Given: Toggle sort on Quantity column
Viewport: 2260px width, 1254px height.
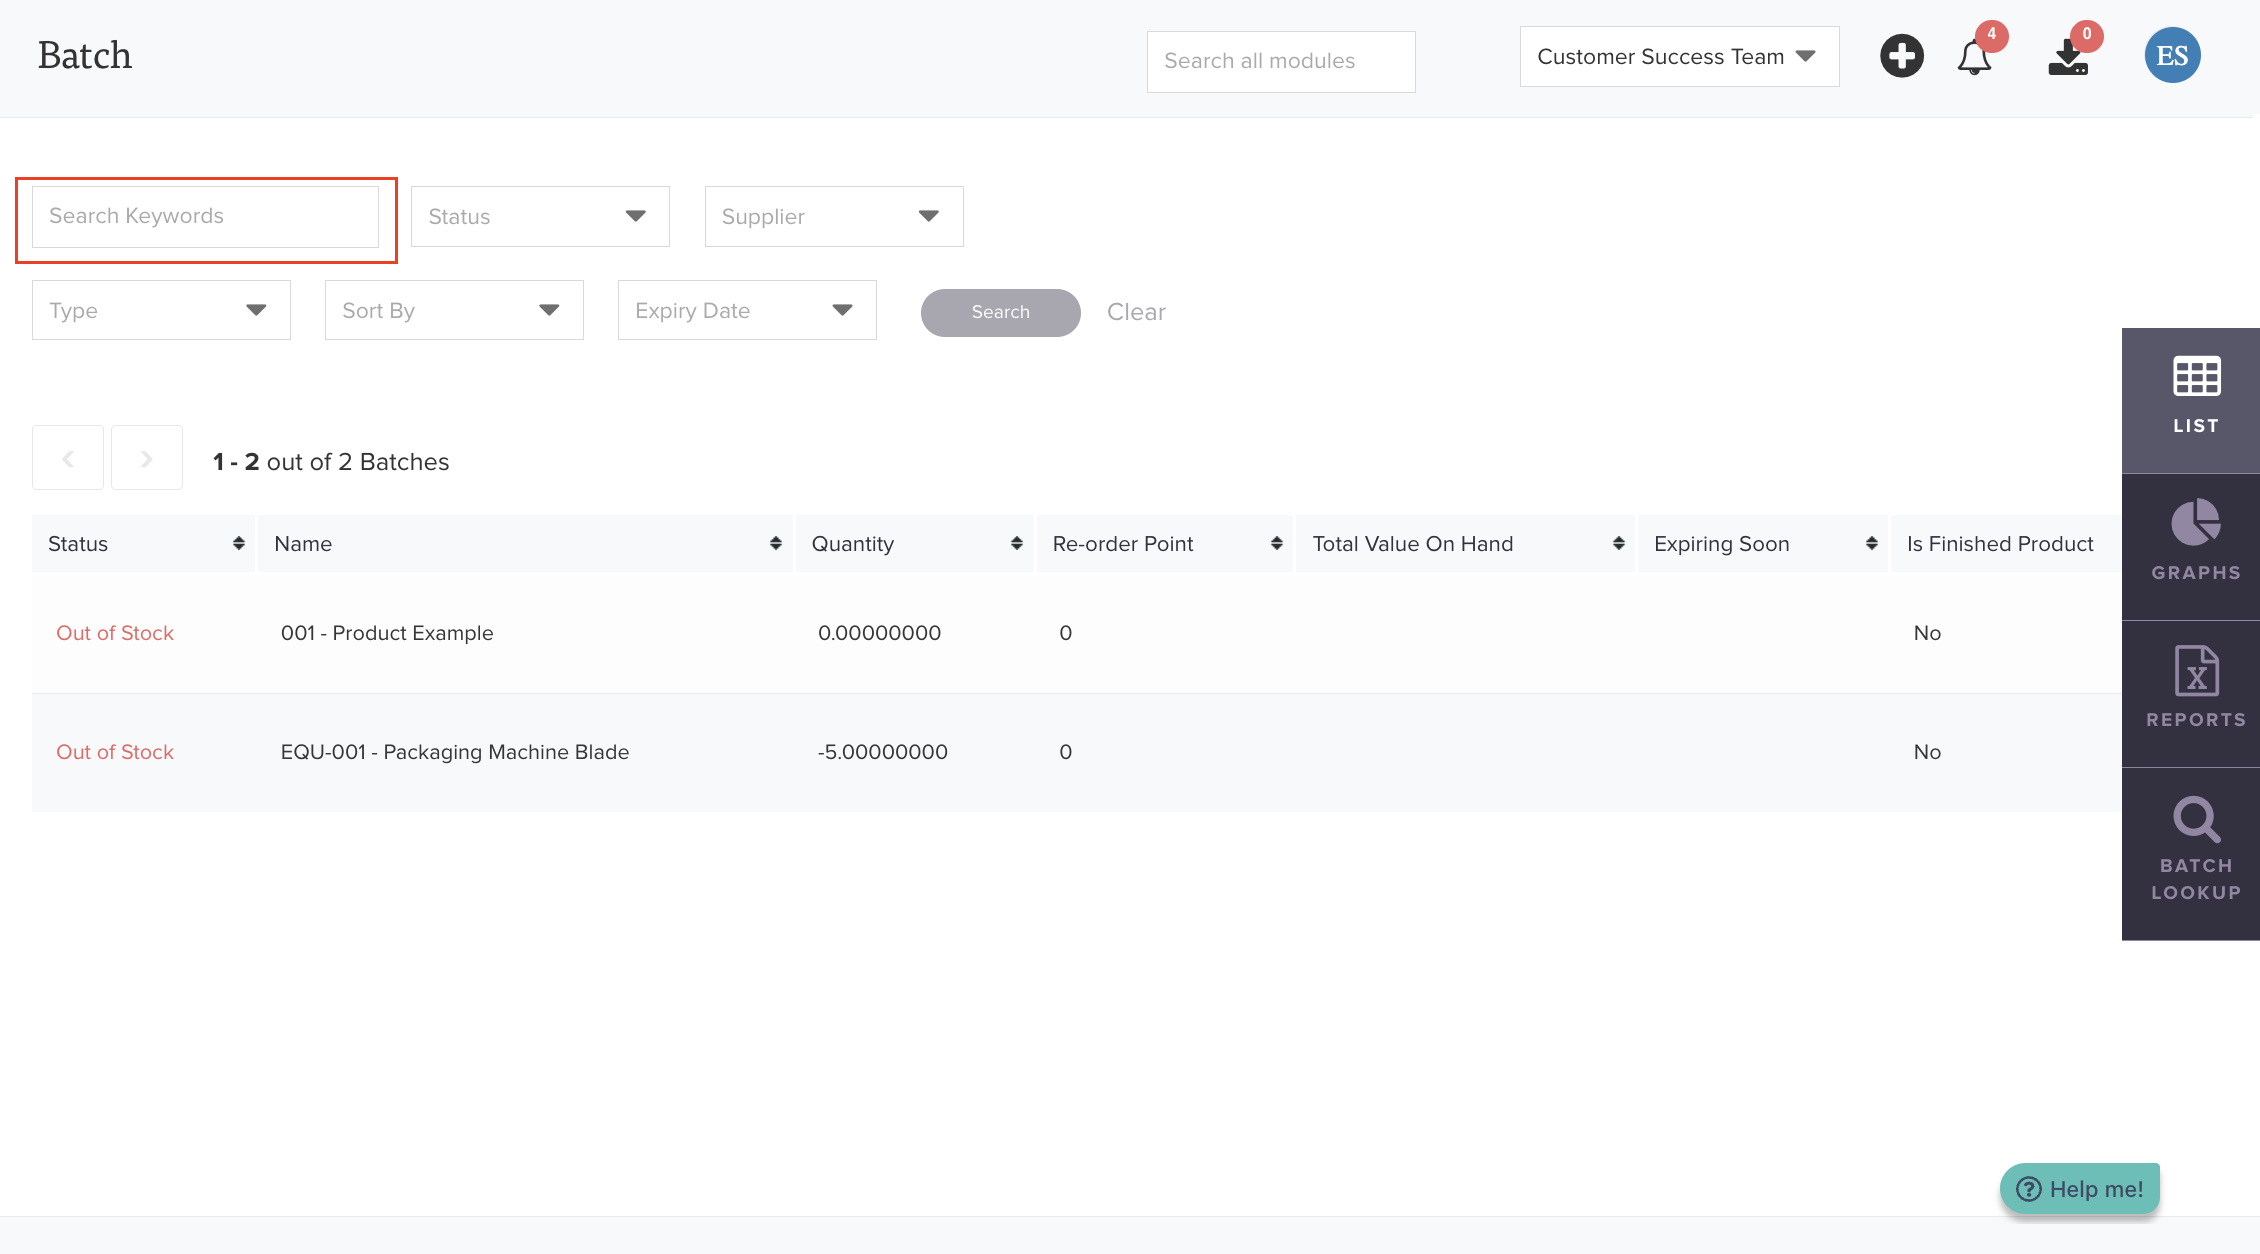Looking at the screenshot, I should point(1016,543).
